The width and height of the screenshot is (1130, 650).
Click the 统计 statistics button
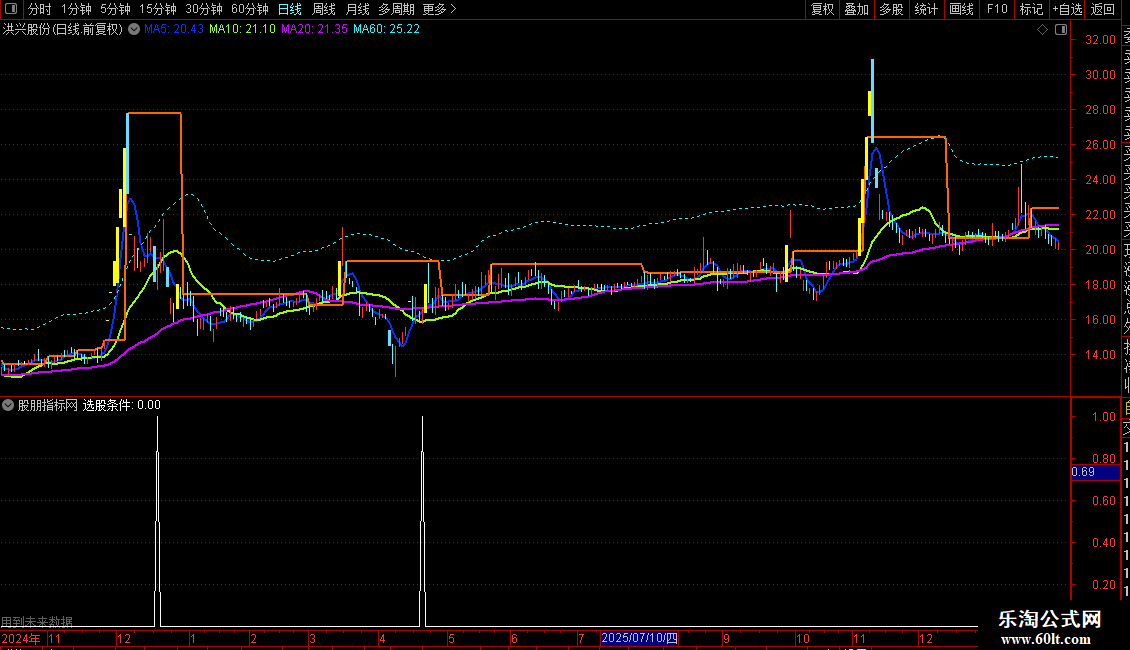click(926, 9)
